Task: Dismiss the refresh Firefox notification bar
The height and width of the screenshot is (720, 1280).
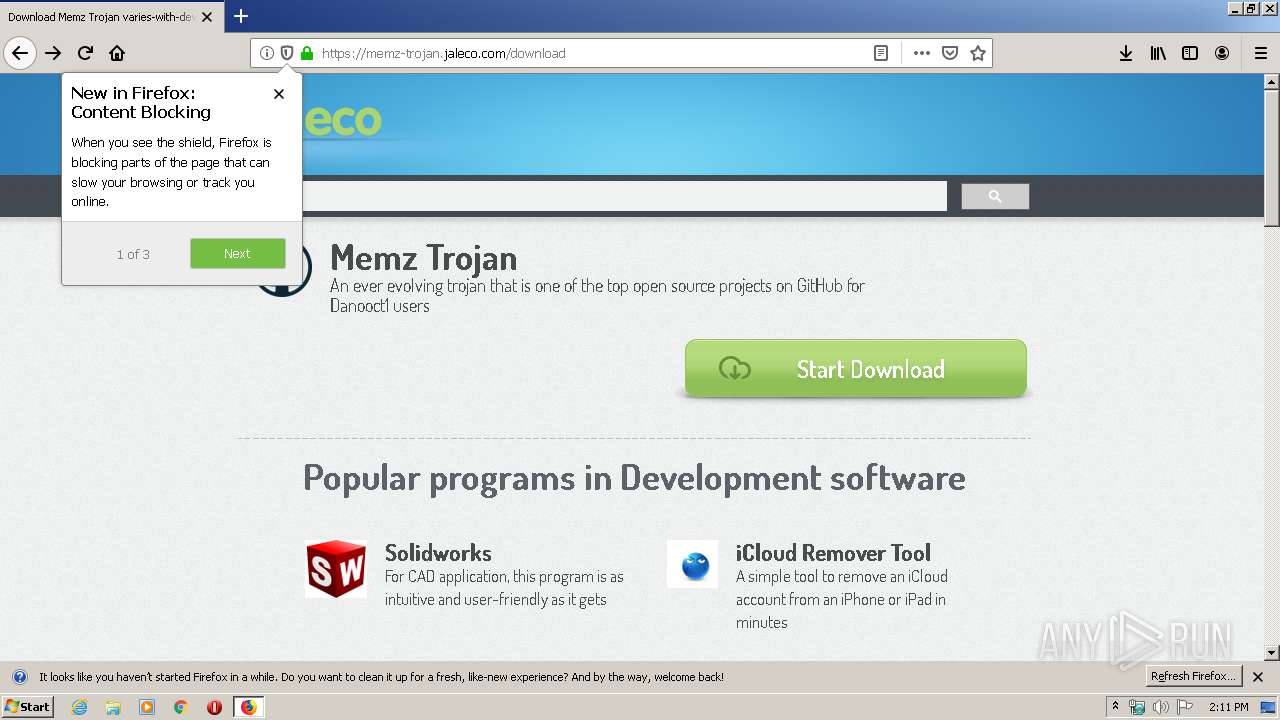Action: 1258,677
